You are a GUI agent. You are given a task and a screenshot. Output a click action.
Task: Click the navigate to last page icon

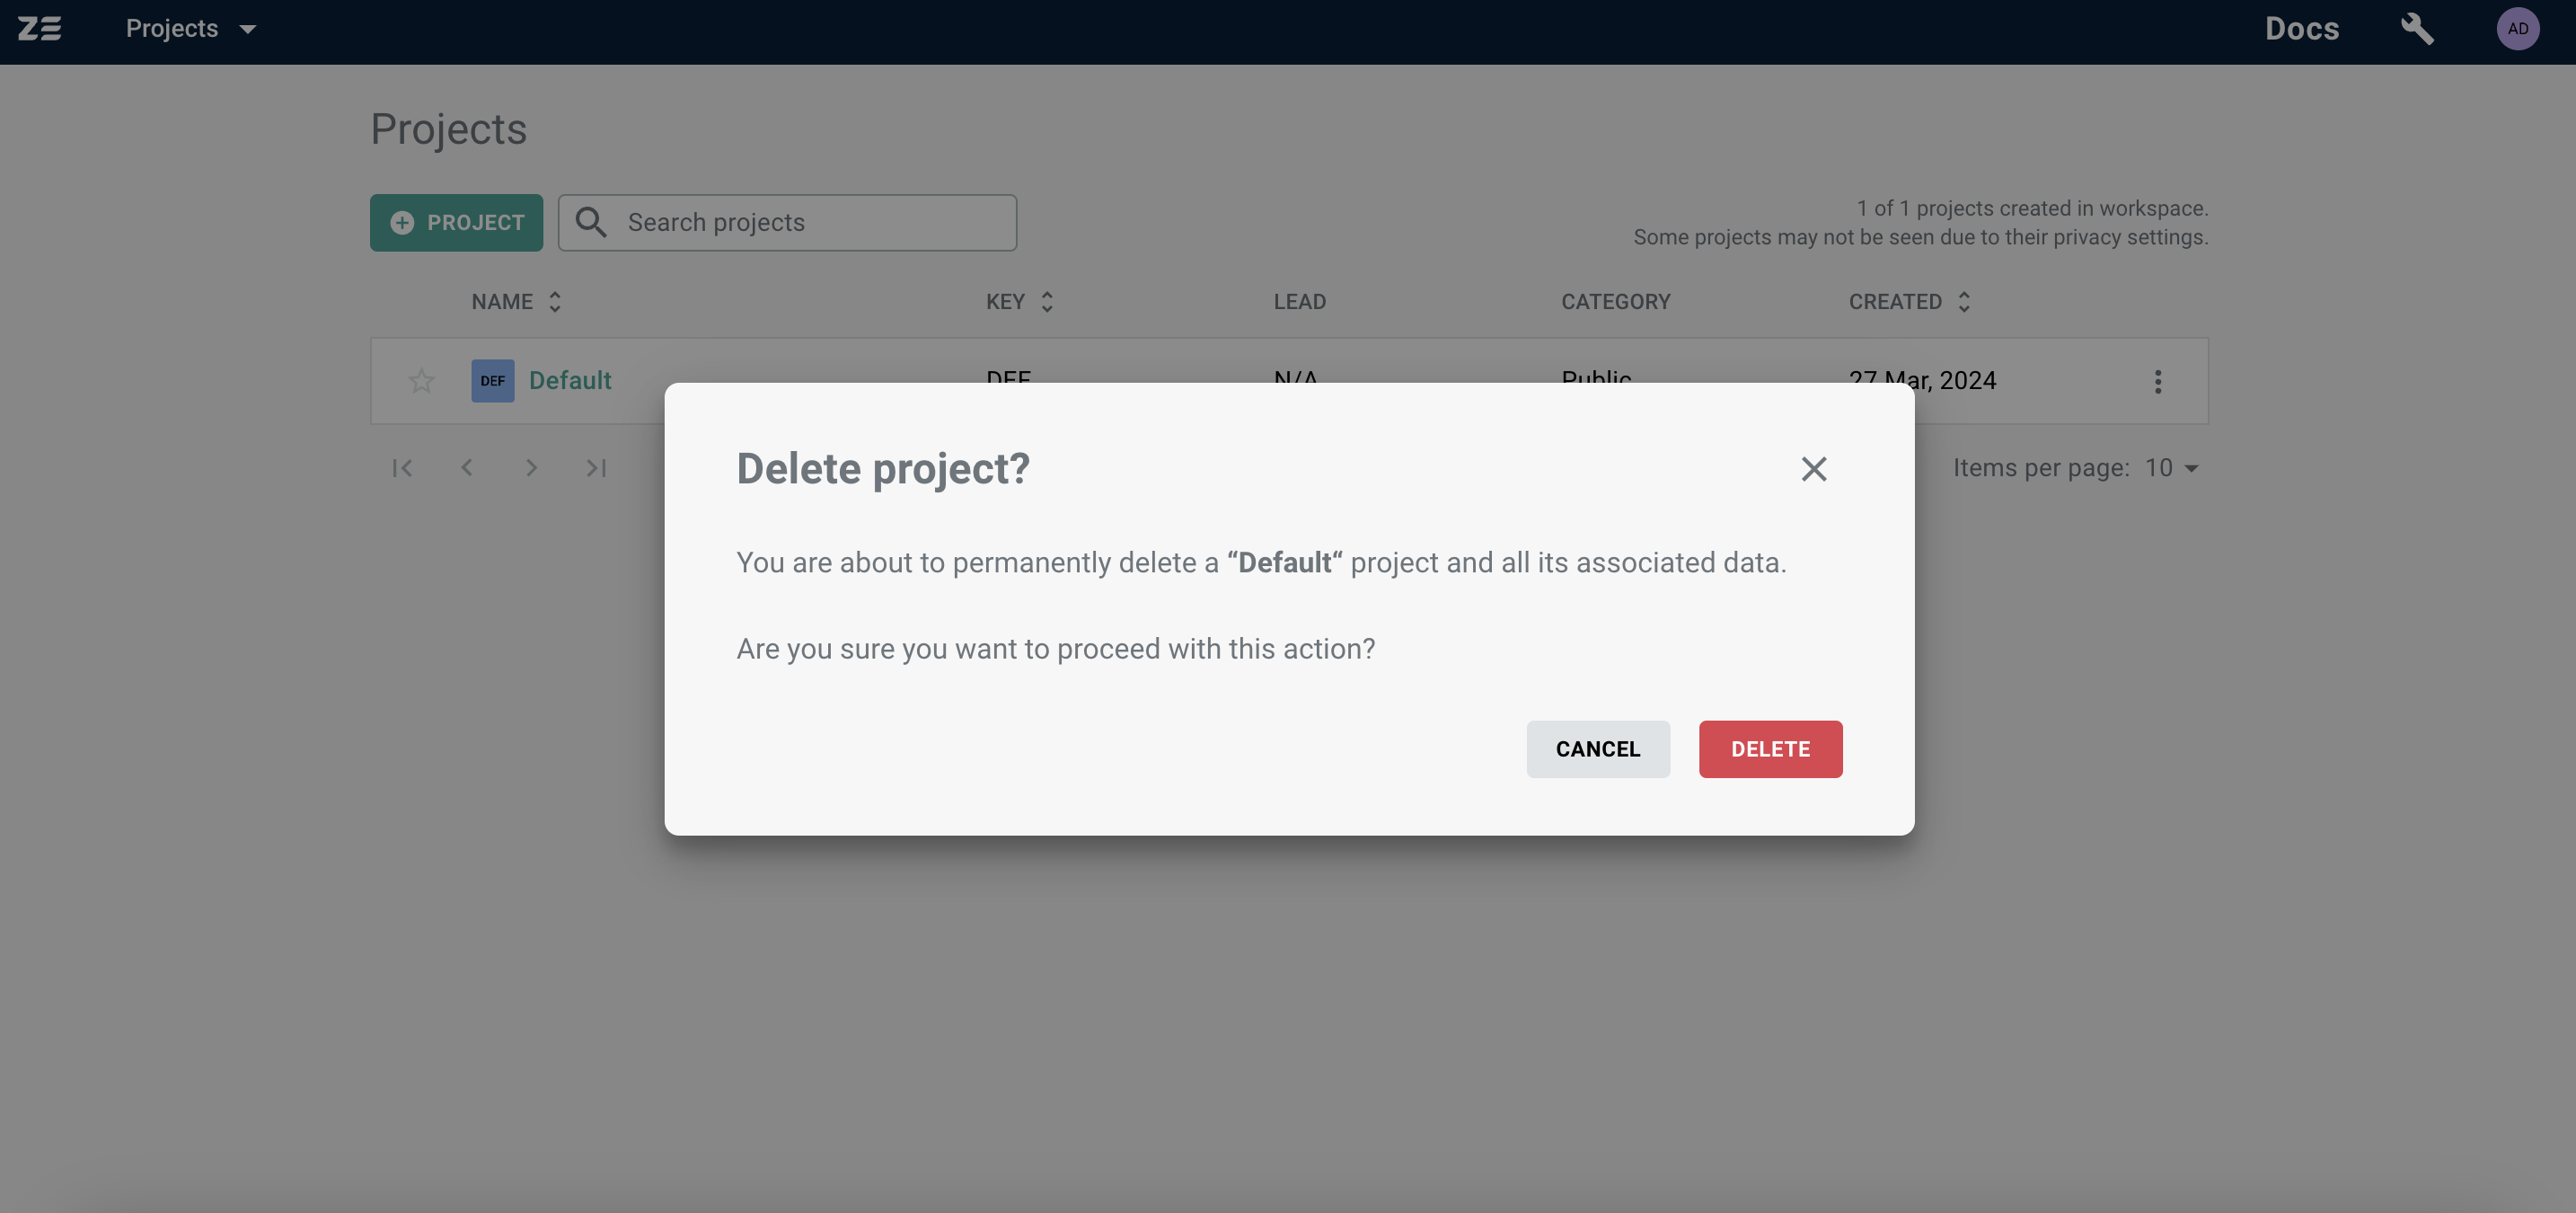click(596, 467)
